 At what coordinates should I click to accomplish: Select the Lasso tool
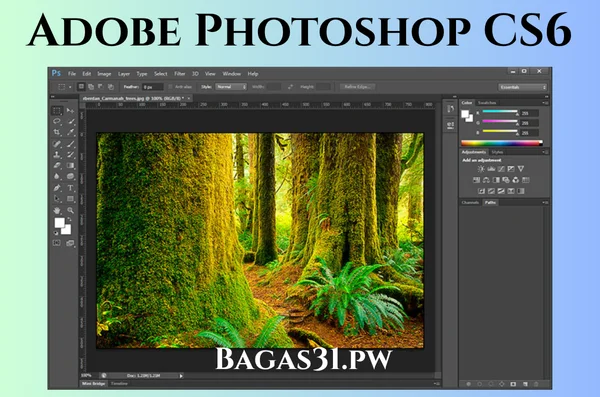[57, 121]
